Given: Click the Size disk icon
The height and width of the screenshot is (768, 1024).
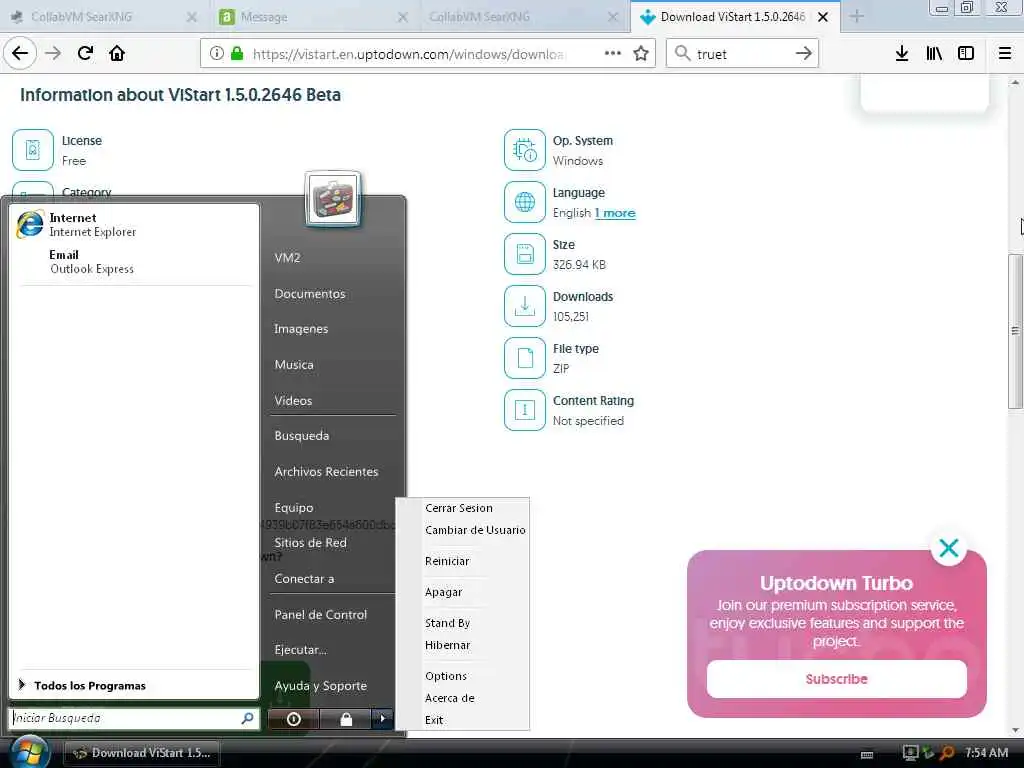Looking at the screenshot, I should coord(524,253).
